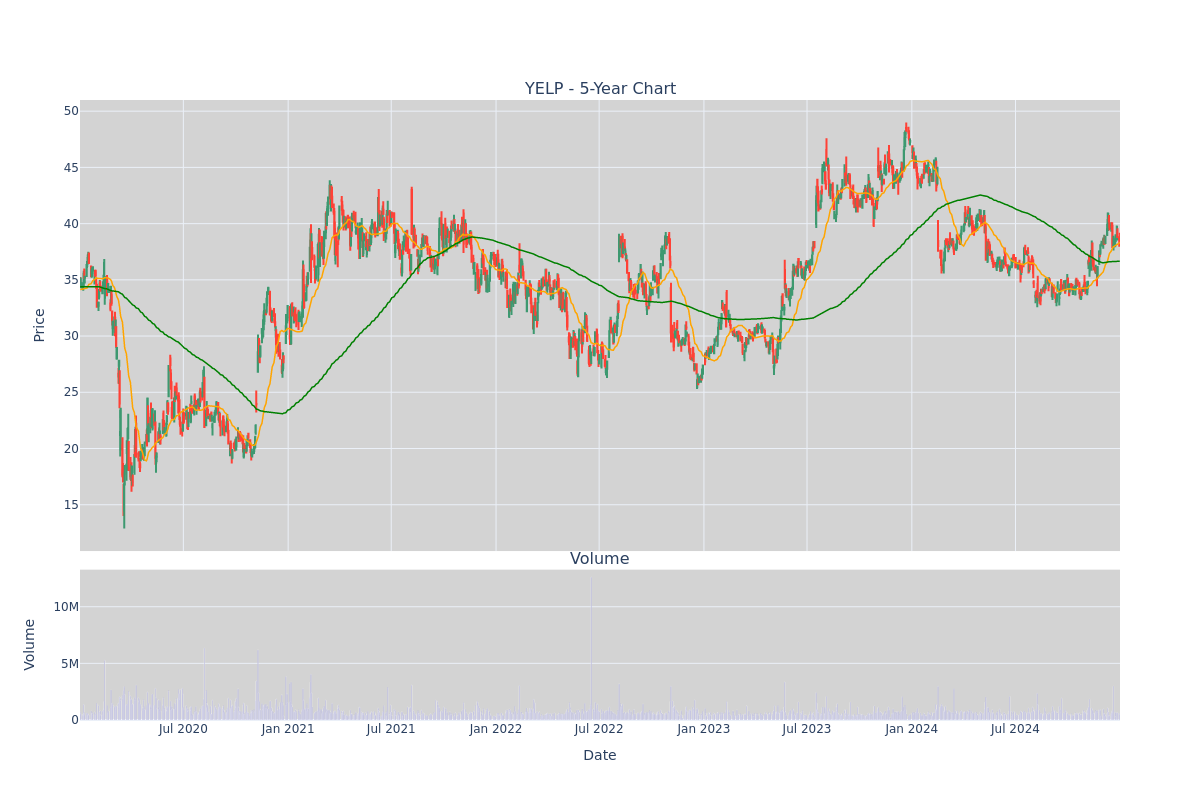Click the 'YELP - 5-Year Chart' title

pyautogui.click(x=600, y=89)
